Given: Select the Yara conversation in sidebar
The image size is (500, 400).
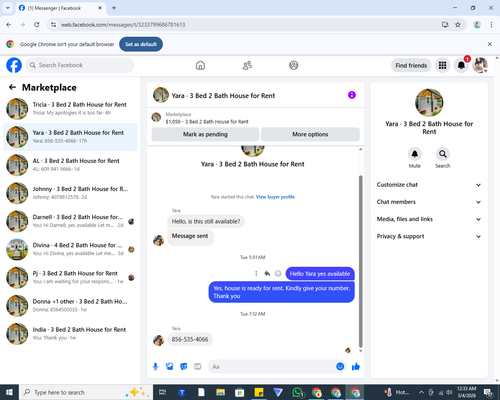Looking at the screenshot, I should (x=70, y=137).
